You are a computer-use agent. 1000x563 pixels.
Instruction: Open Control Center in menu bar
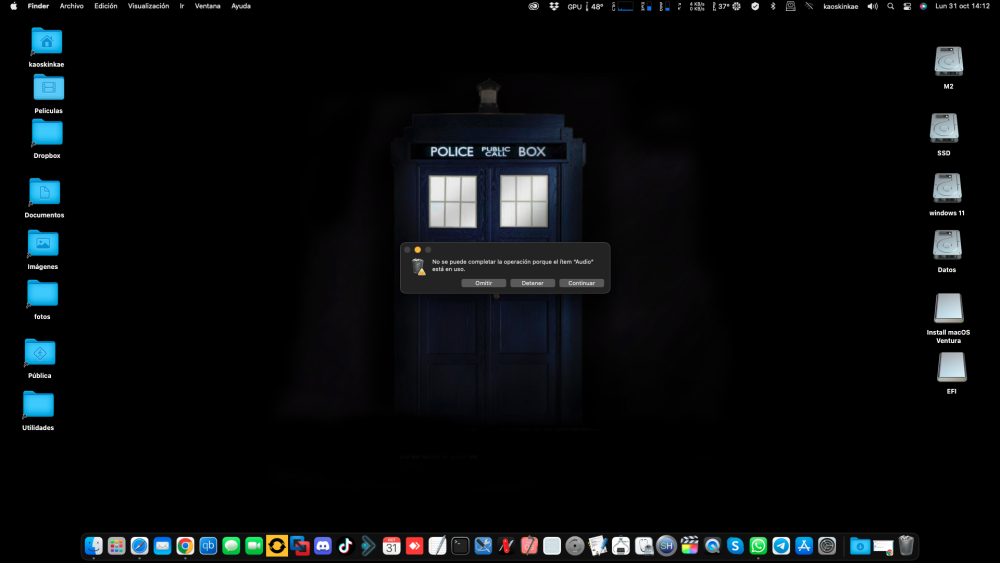click(x=907, y=6)
